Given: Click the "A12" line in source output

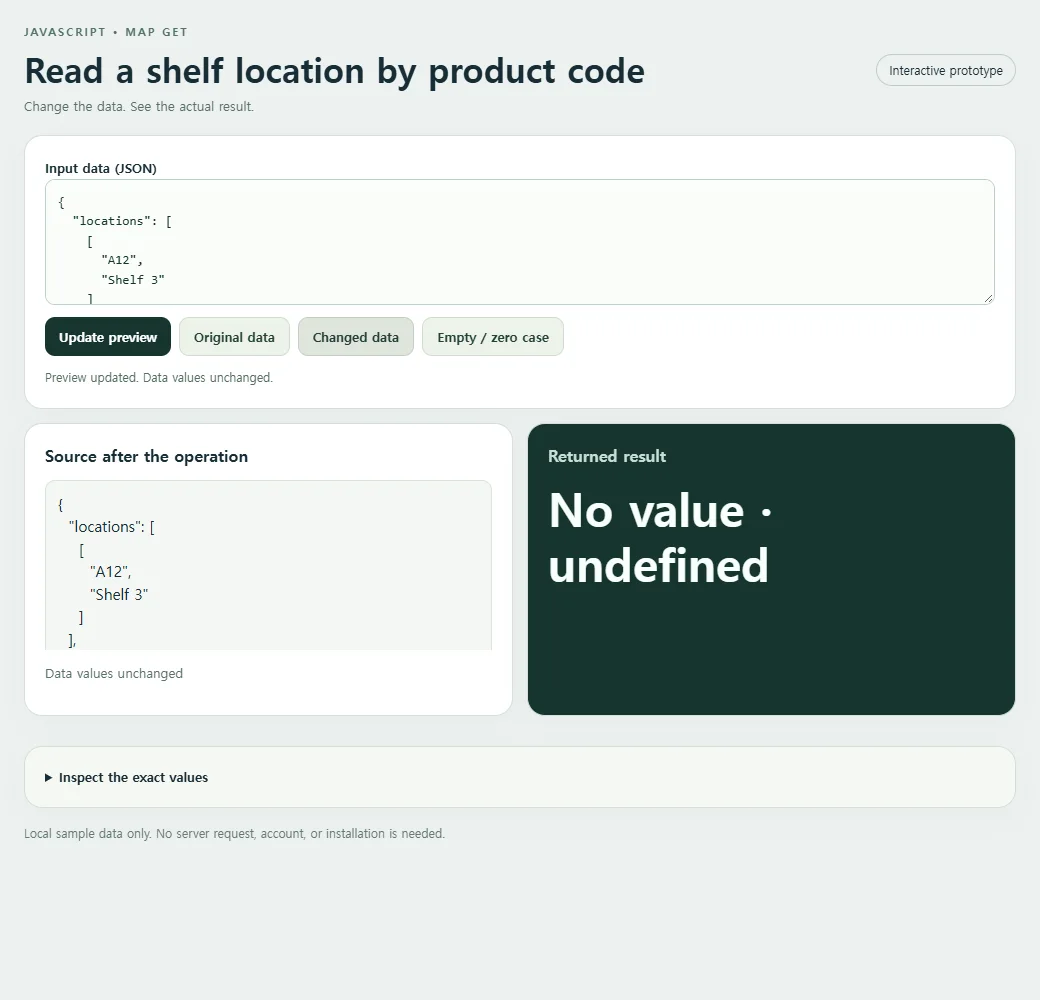Looking at the screenshot, I should 110,572.
